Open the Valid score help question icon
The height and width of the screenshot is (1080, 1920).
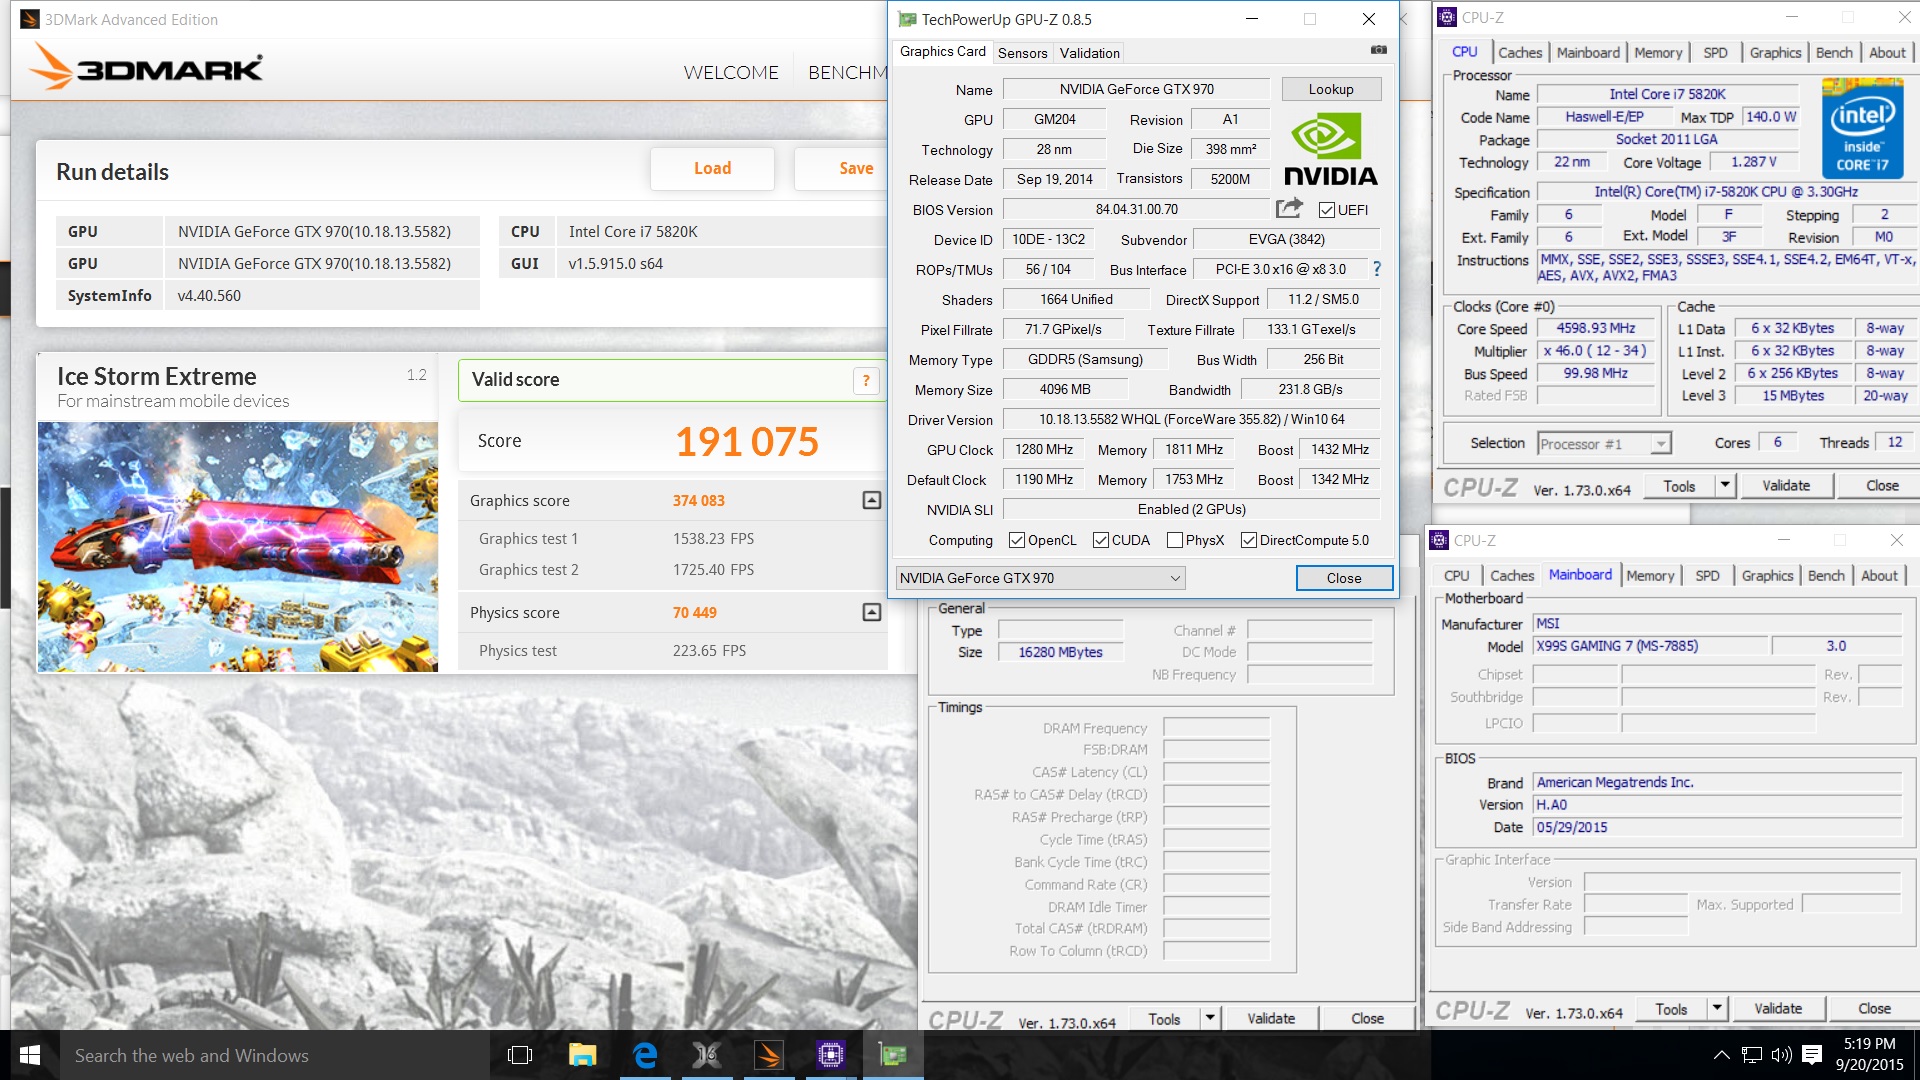click(866, 380)
